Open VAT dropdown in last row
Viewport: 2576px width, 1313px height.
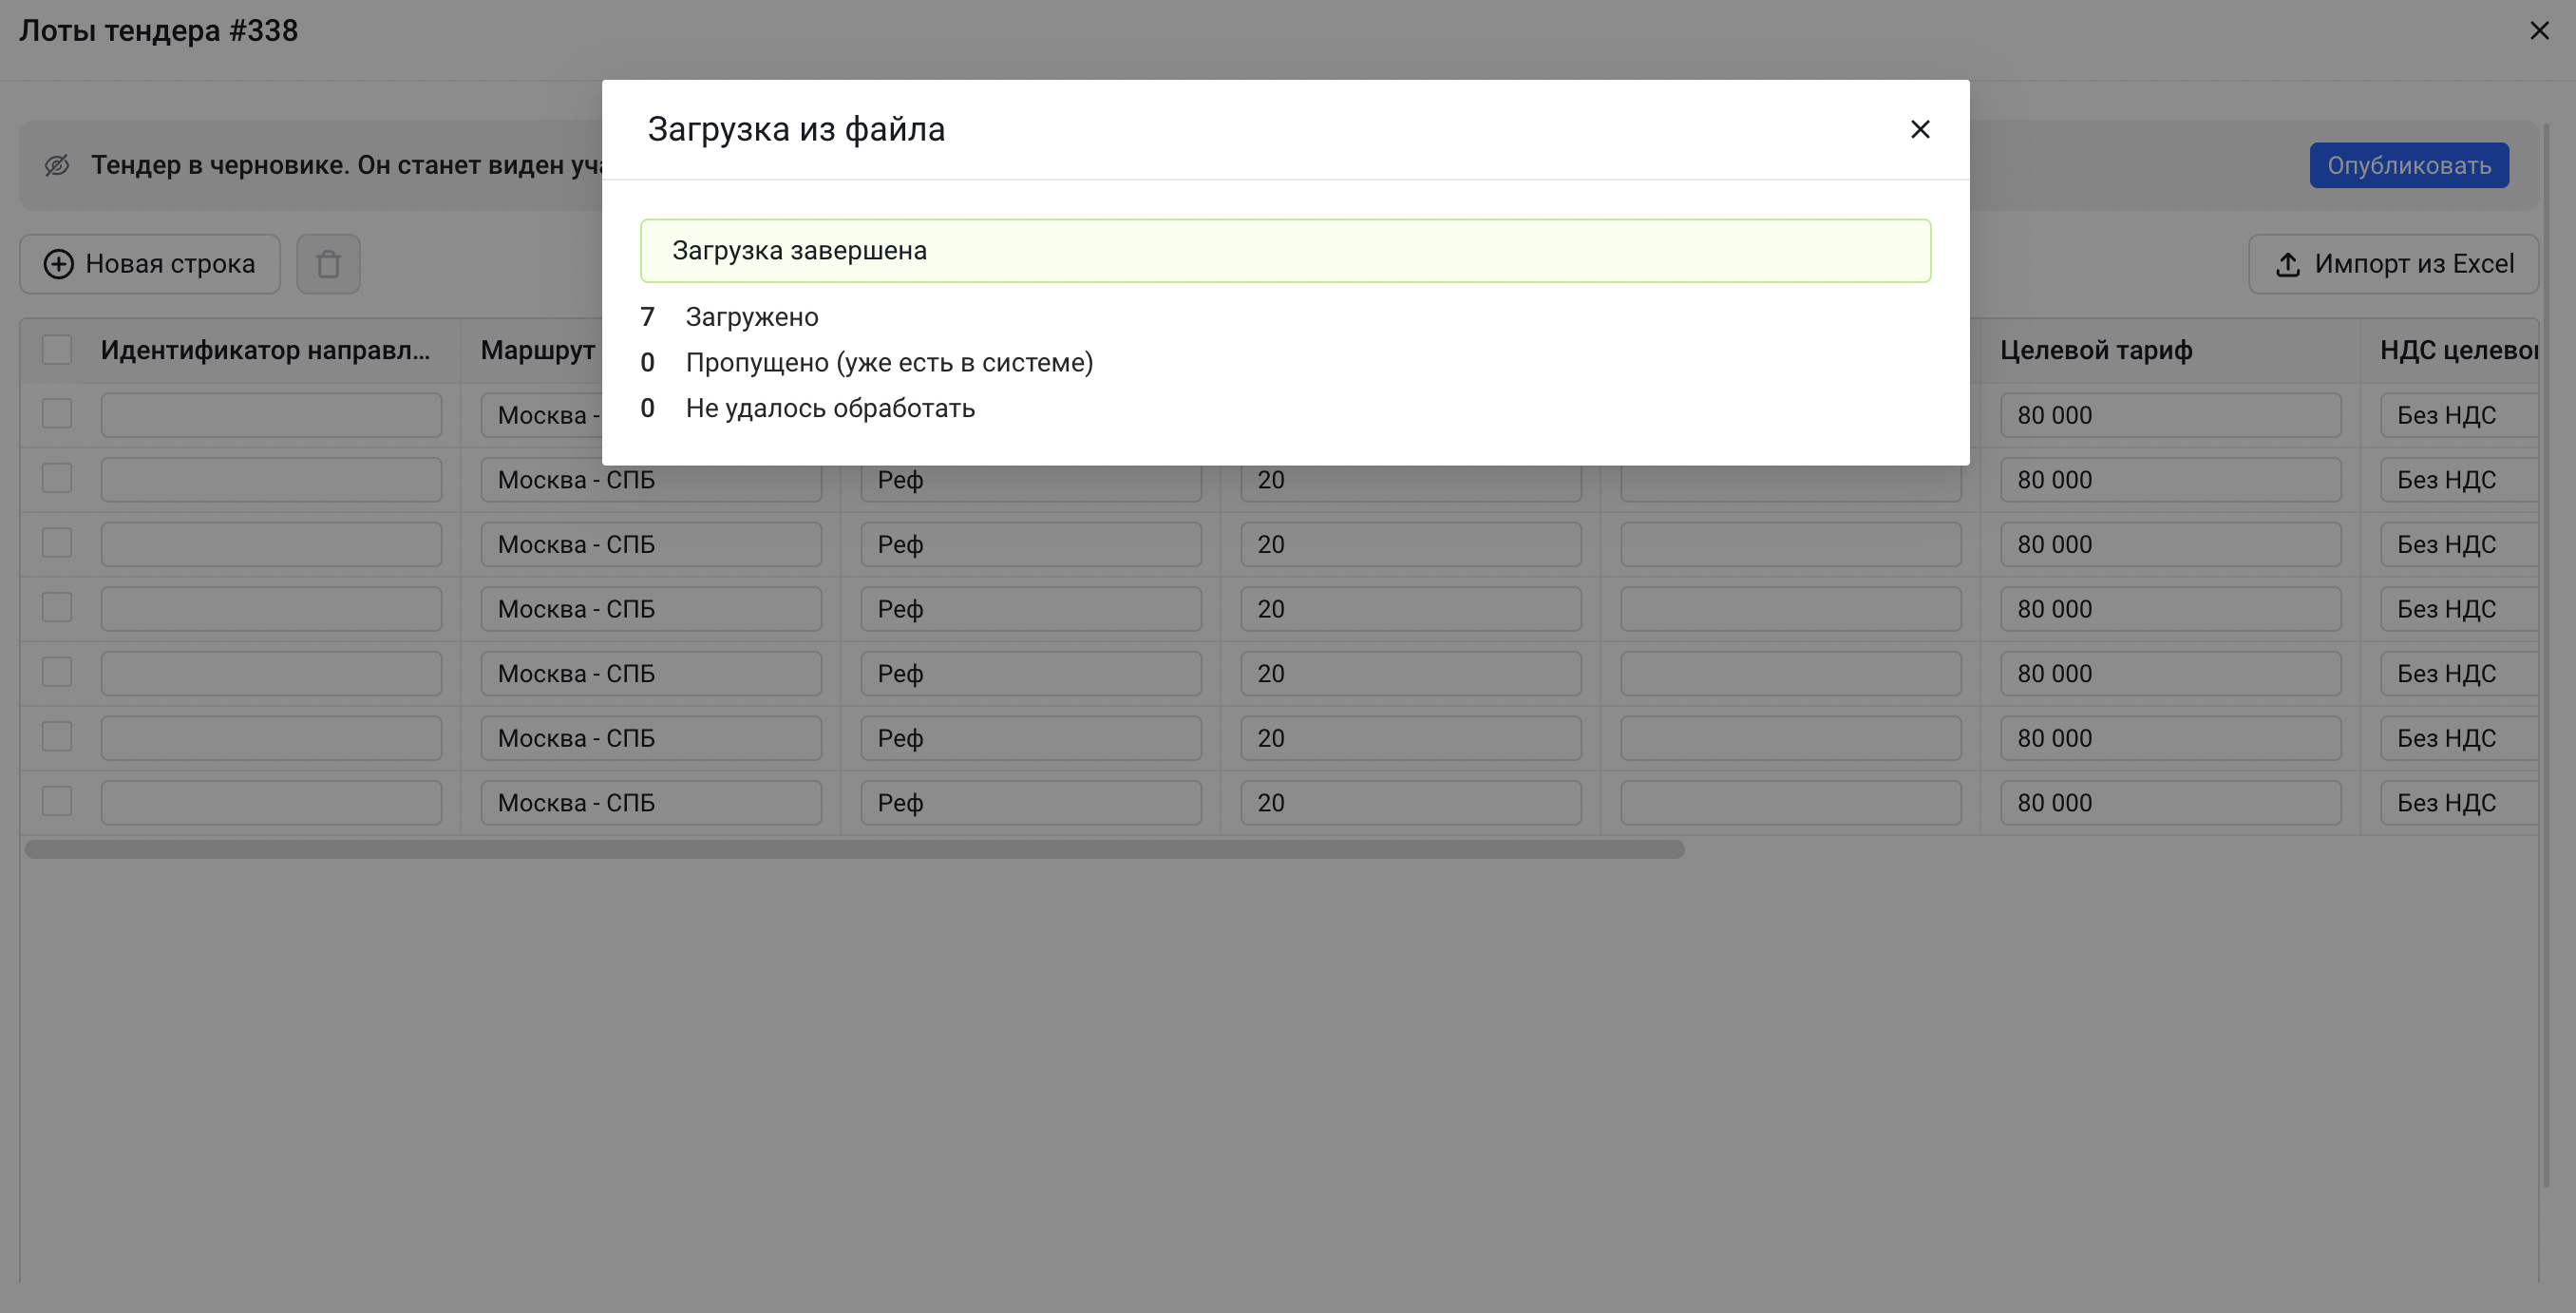2458,803
